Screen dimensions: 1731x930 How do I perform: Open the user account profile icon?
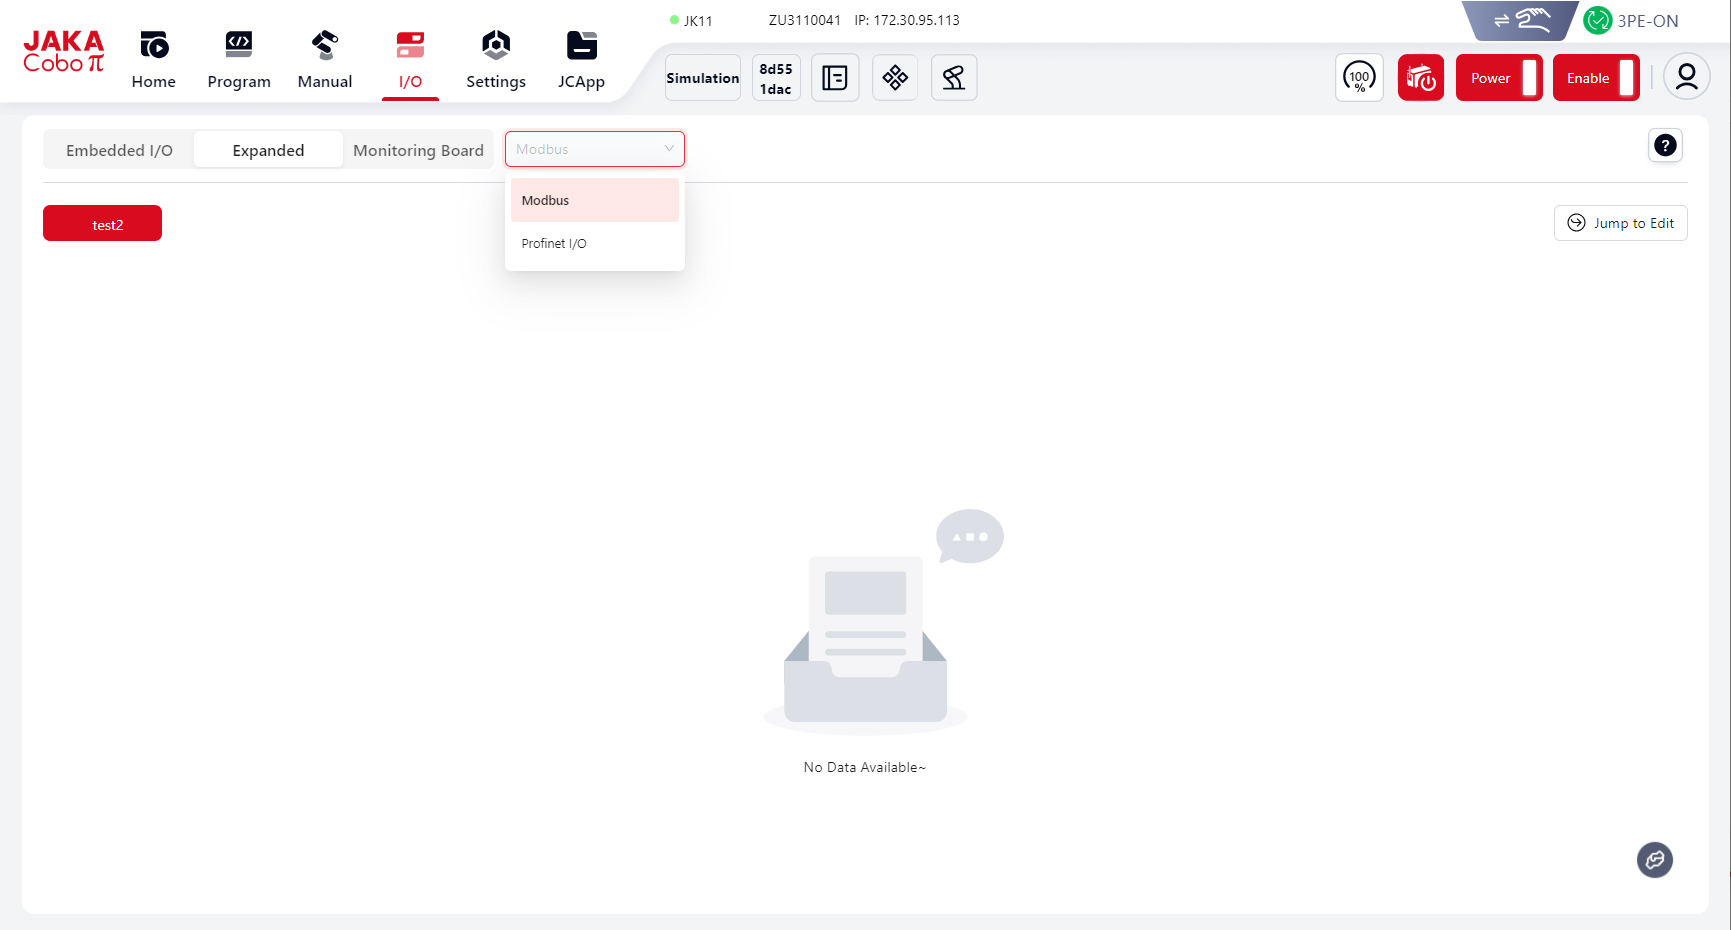click(1686, 78)
